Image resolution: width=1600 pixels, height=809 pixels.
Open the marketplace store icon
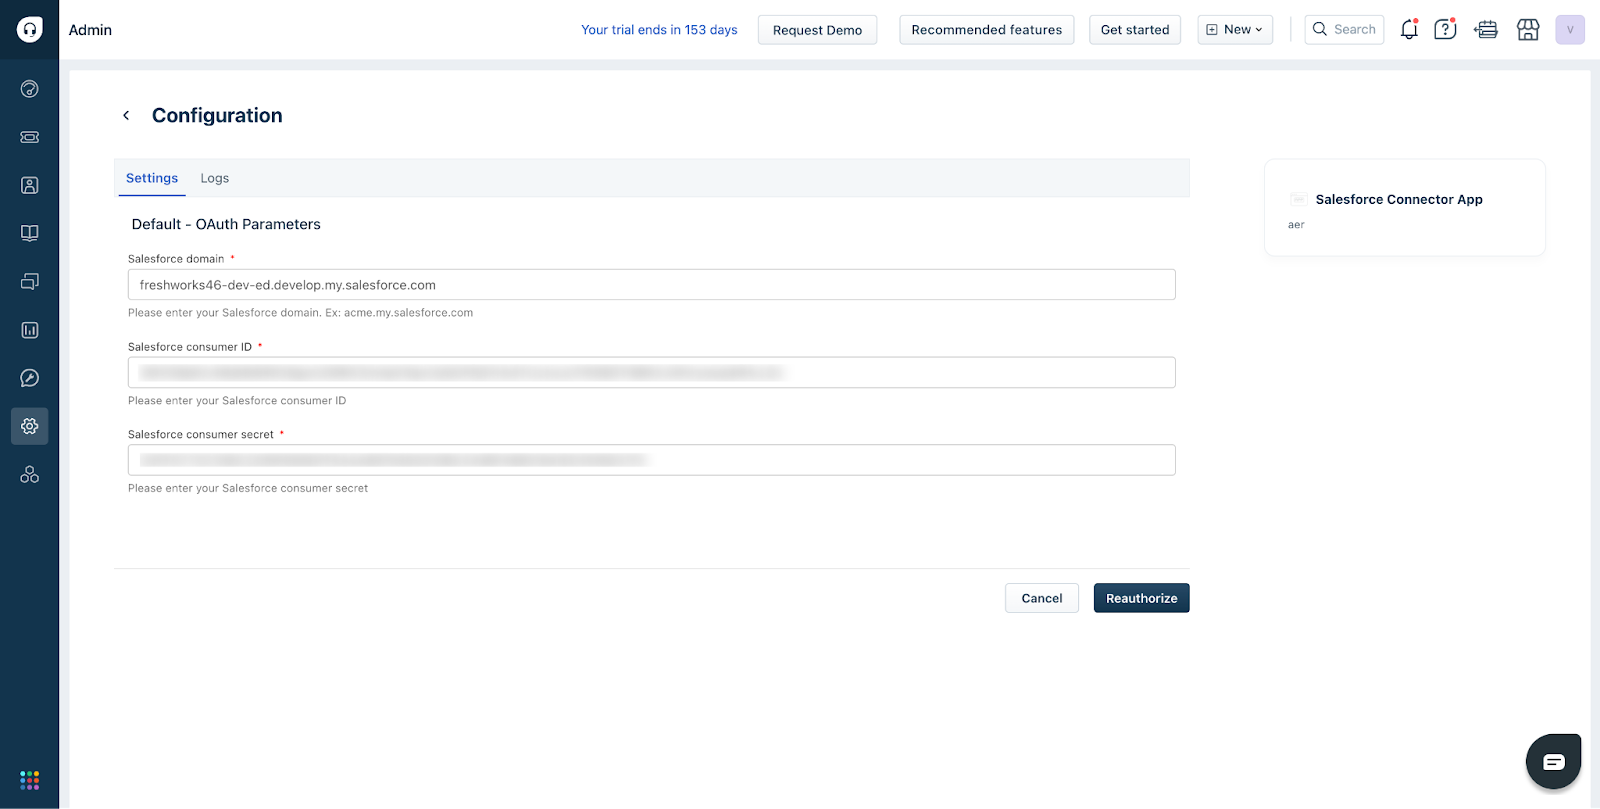coord(1528,29)
